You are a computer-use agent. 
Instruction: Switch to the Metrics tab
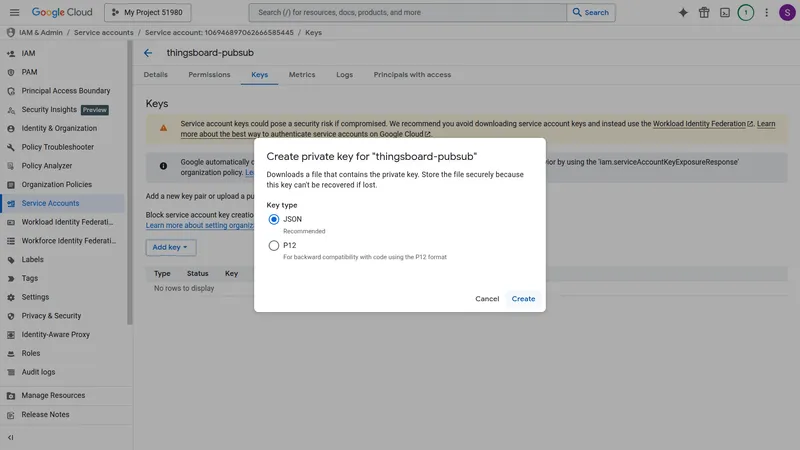click(302, 74)
